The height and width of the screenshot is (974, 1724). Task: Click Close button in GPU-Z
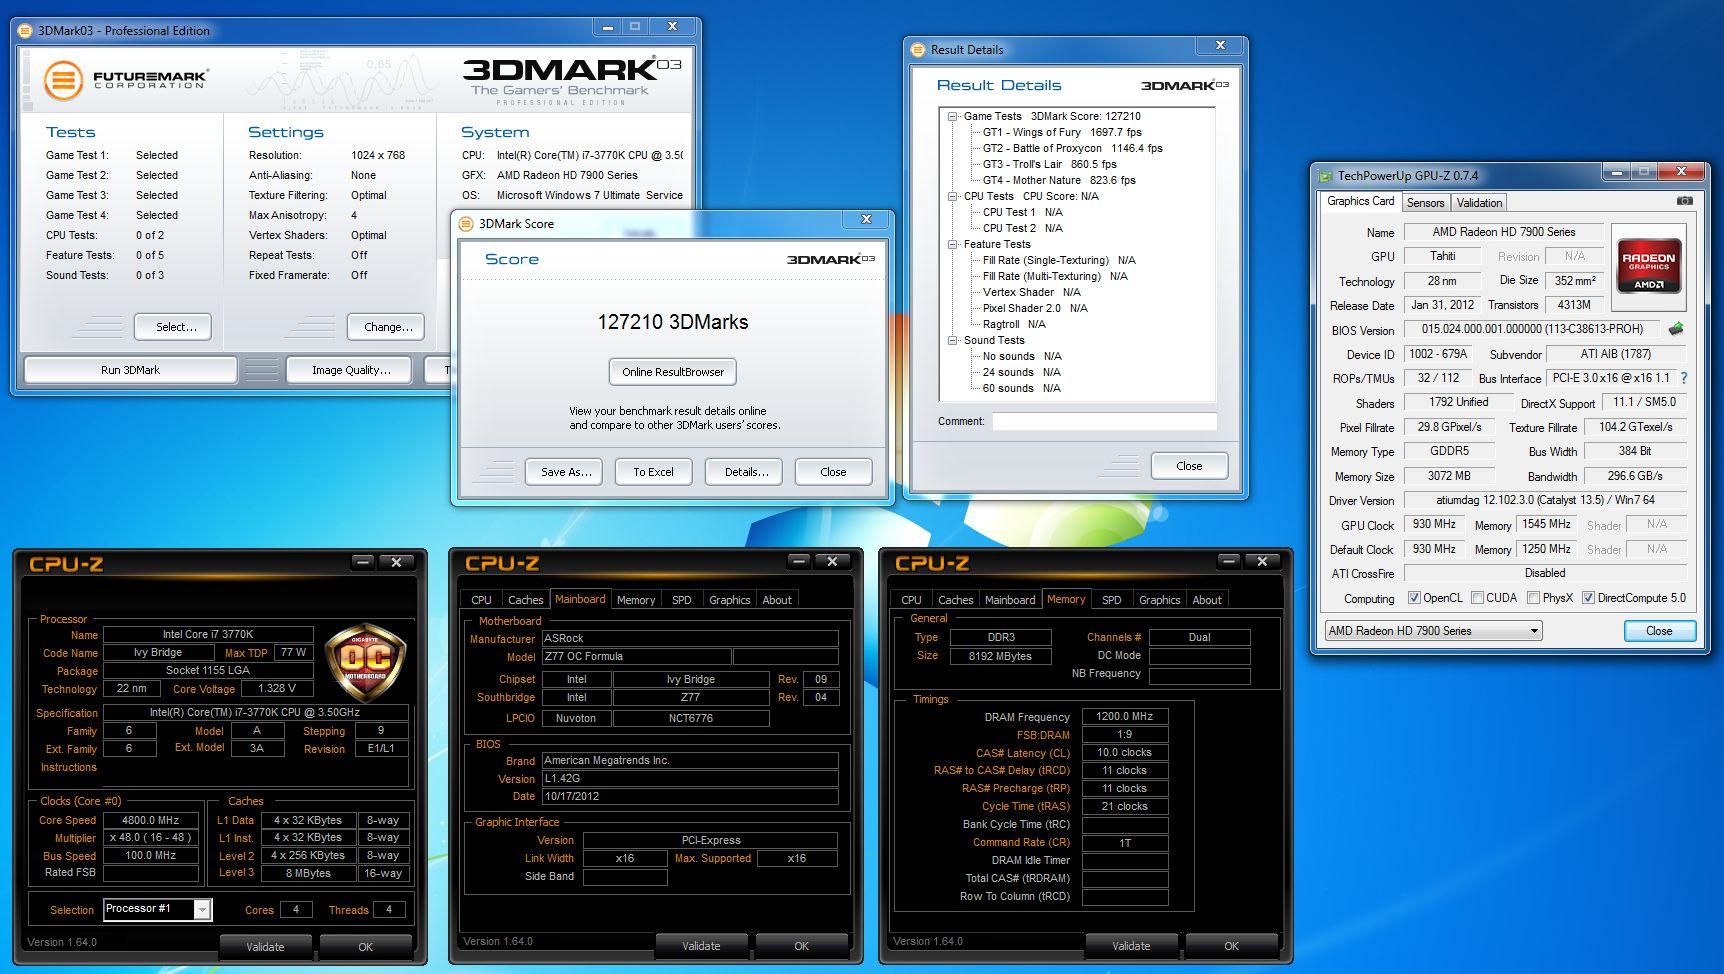pos(1659,631)
